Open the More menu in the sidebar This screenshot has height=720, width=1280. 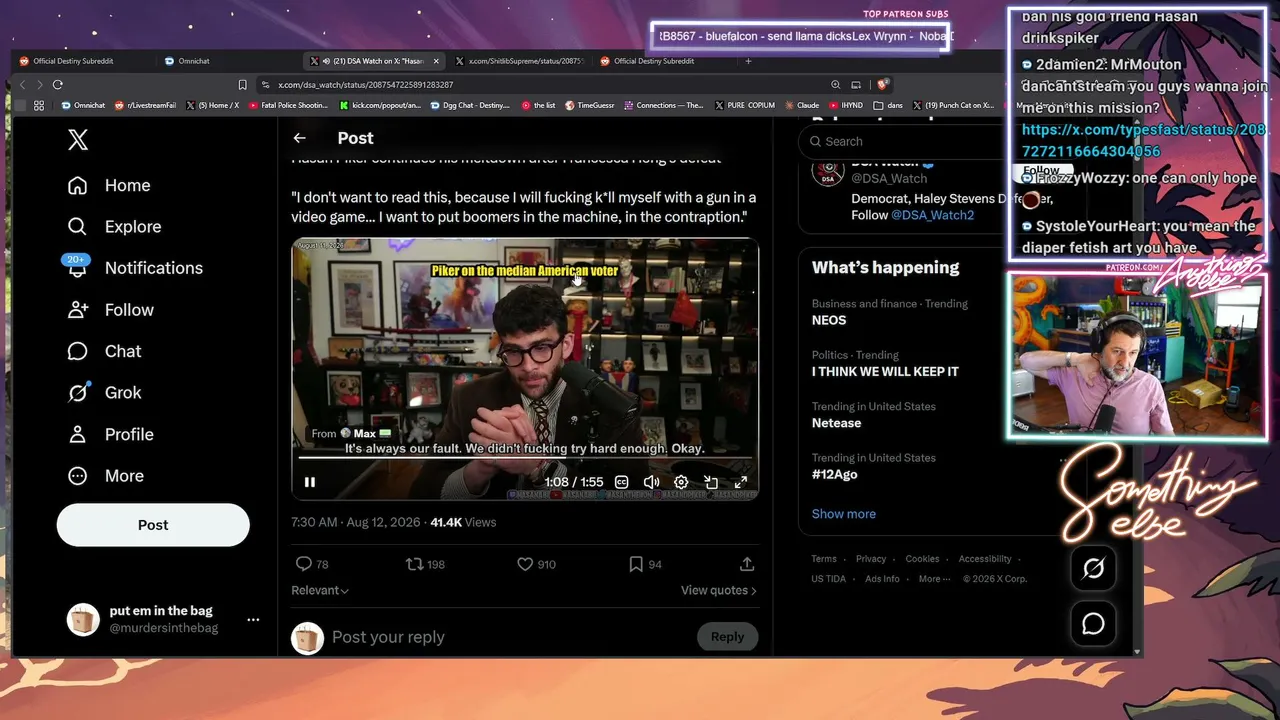click(x=105, y=476)
